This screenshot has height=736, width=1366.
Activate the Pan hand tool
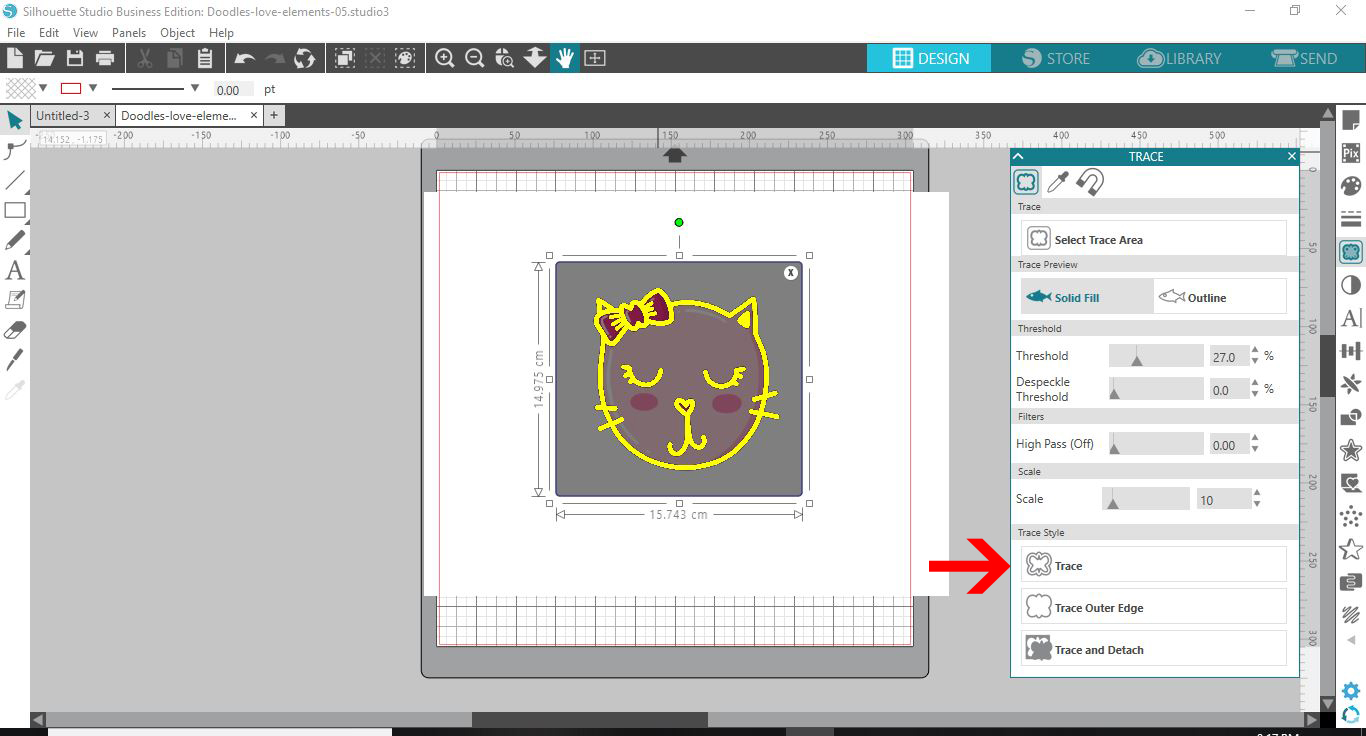[x=565, y=58]
